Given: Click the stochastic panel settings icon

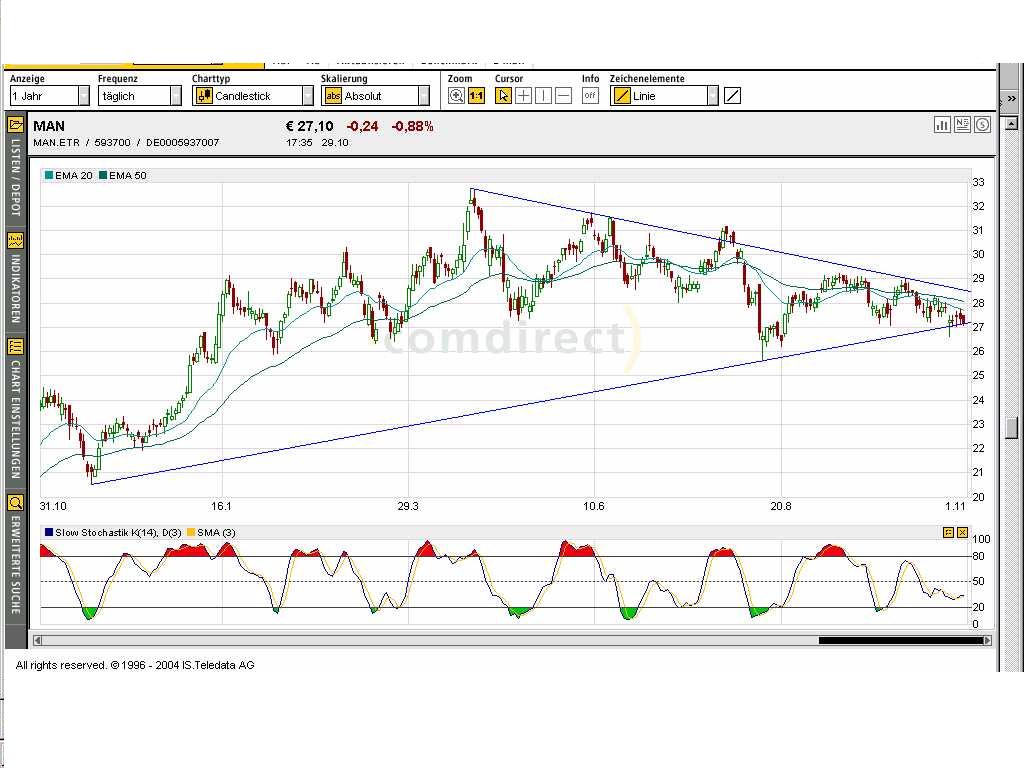Looking at the screenshot, I should [948, 533].
